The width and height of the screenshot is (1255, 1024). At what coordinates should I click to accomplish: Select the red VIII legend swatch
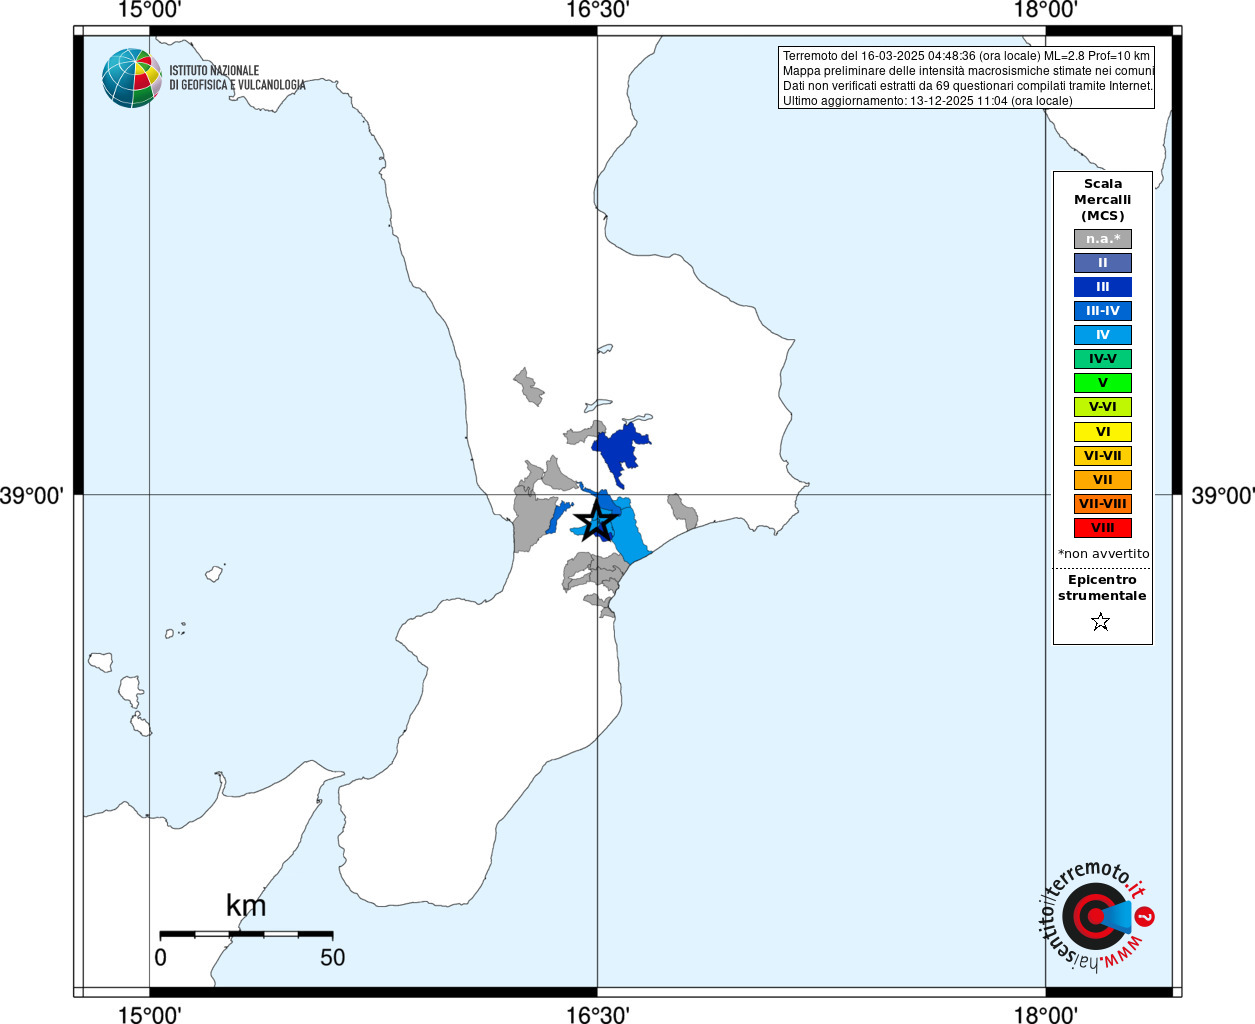click(1103, 528)
